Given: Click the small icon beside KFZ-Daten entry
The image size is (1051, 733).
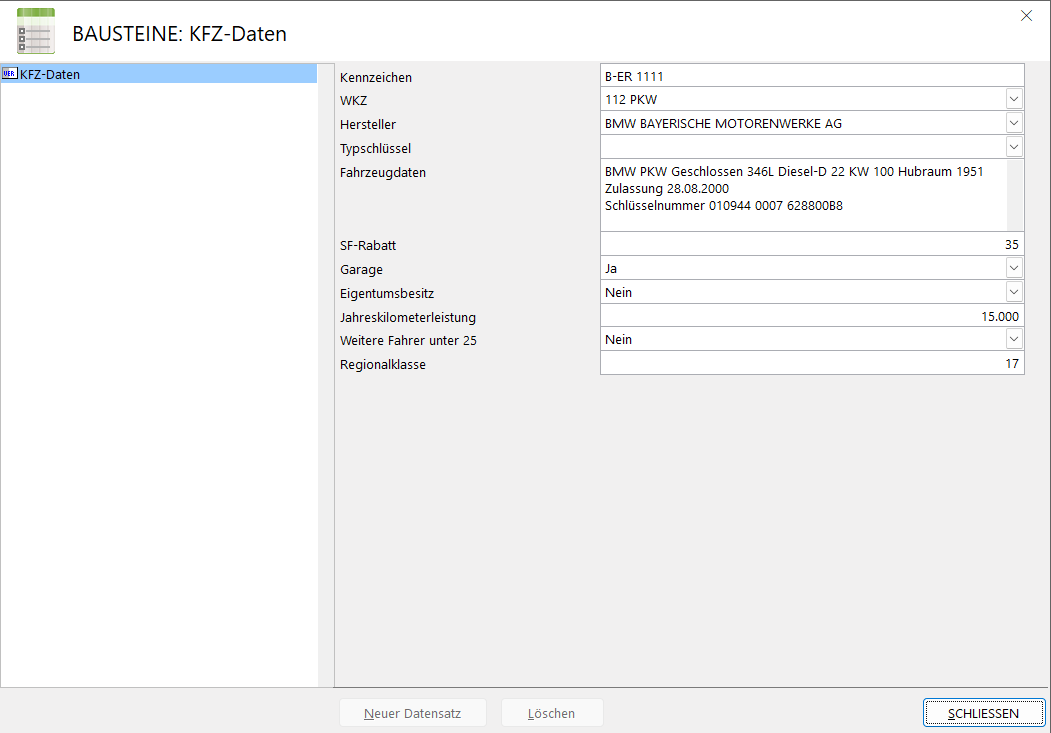Looking at the screenshot, I should coord(10,74).
